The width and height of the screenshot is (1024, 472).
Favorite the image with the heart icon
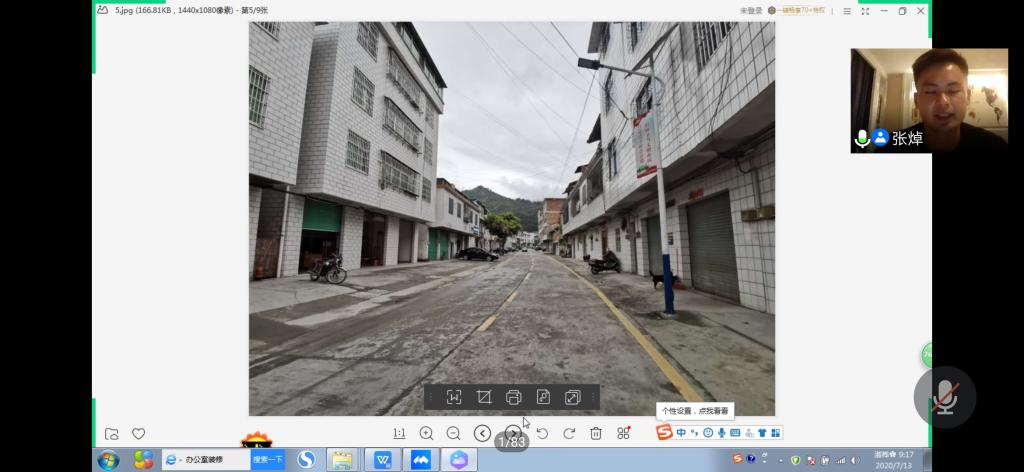tap(139, 433)
